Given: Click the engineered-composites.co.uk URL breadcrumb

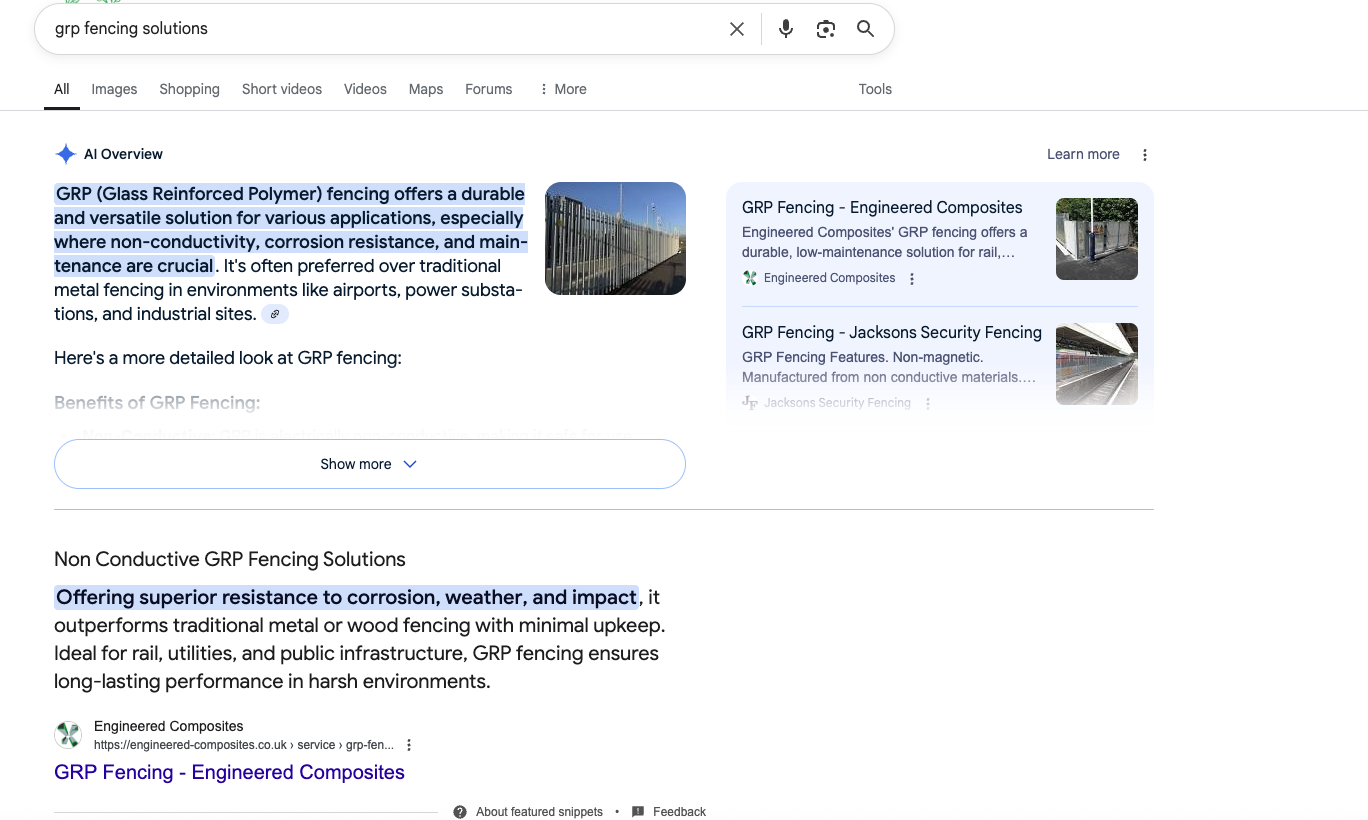Looking at the screenshot, I should [x=244, y=745].
